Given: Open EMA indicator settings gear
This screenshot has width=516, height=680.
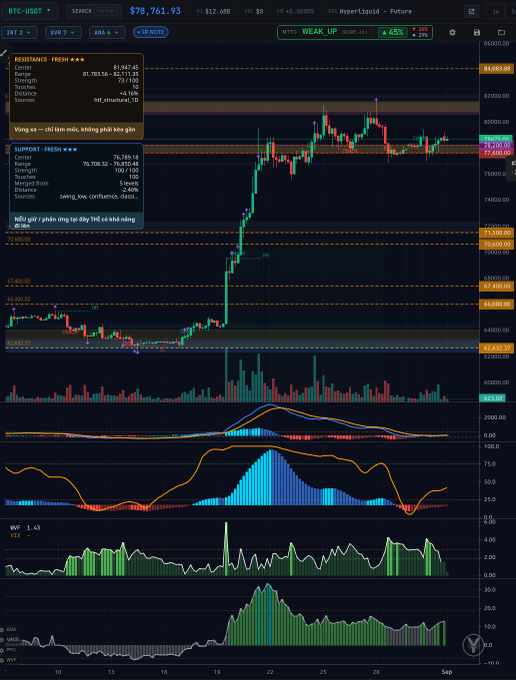Looking at the screenshot, I should 2,629.
